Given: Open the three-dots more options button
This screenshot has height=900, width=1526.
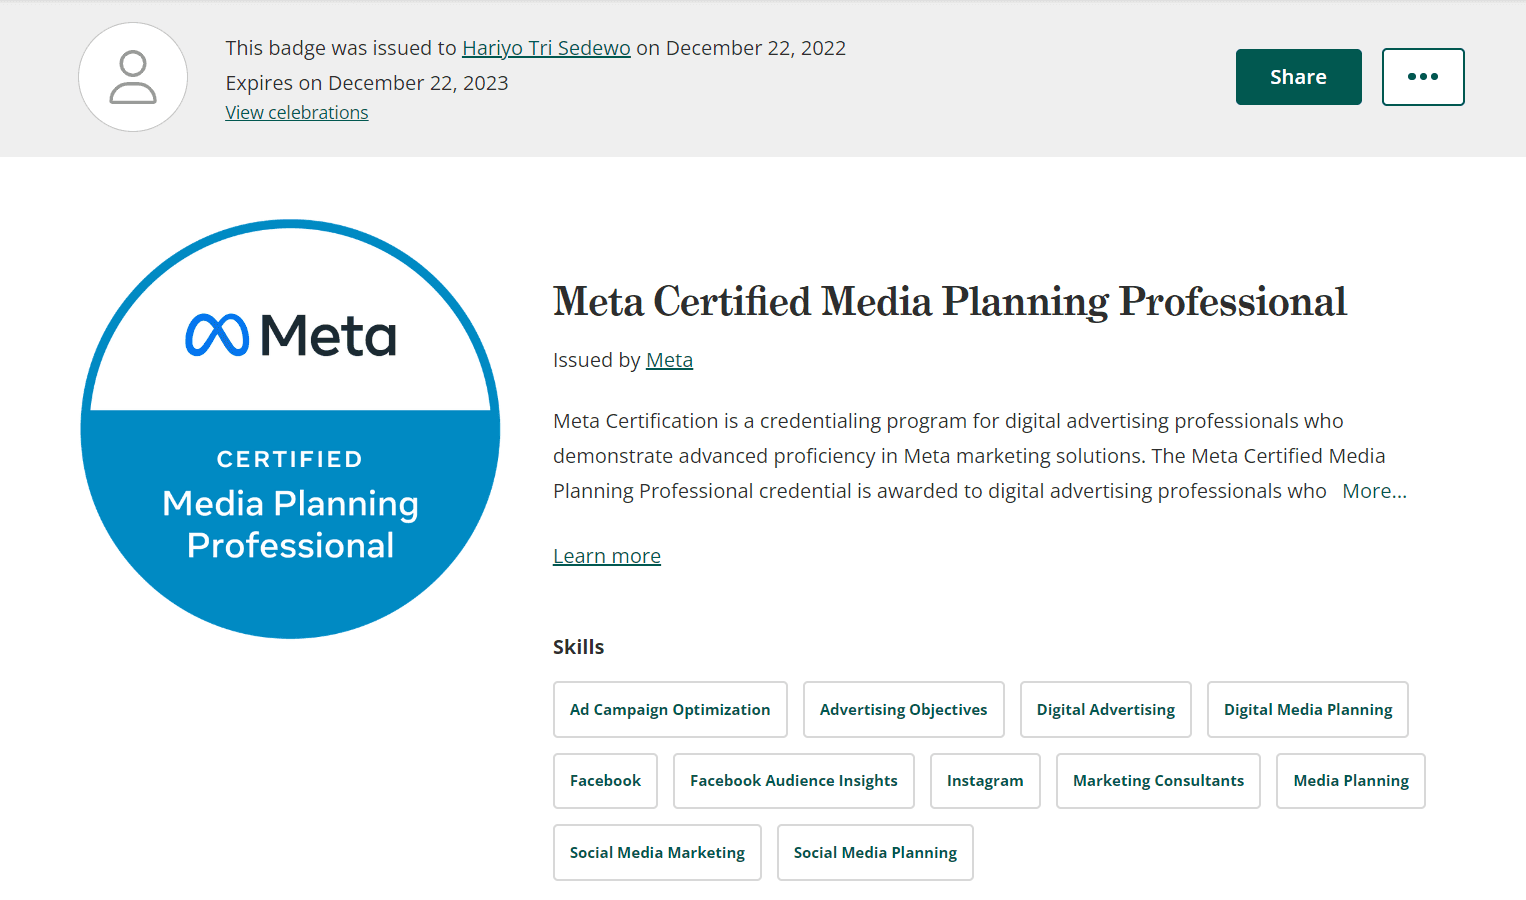Looking at the screenshot, I should (1423, 77).
